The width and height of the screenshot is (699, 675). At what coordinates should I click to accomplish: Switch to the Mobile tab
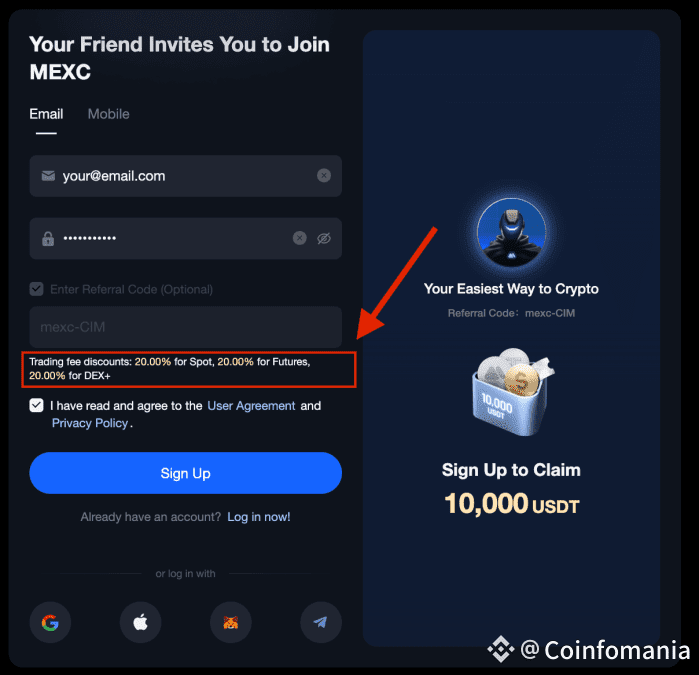108,114
